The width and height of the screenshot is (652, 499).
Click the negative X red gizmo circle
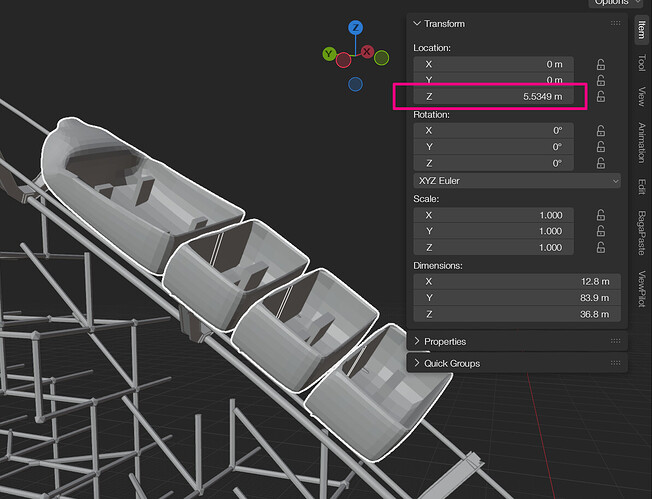[x=343, y=60]
